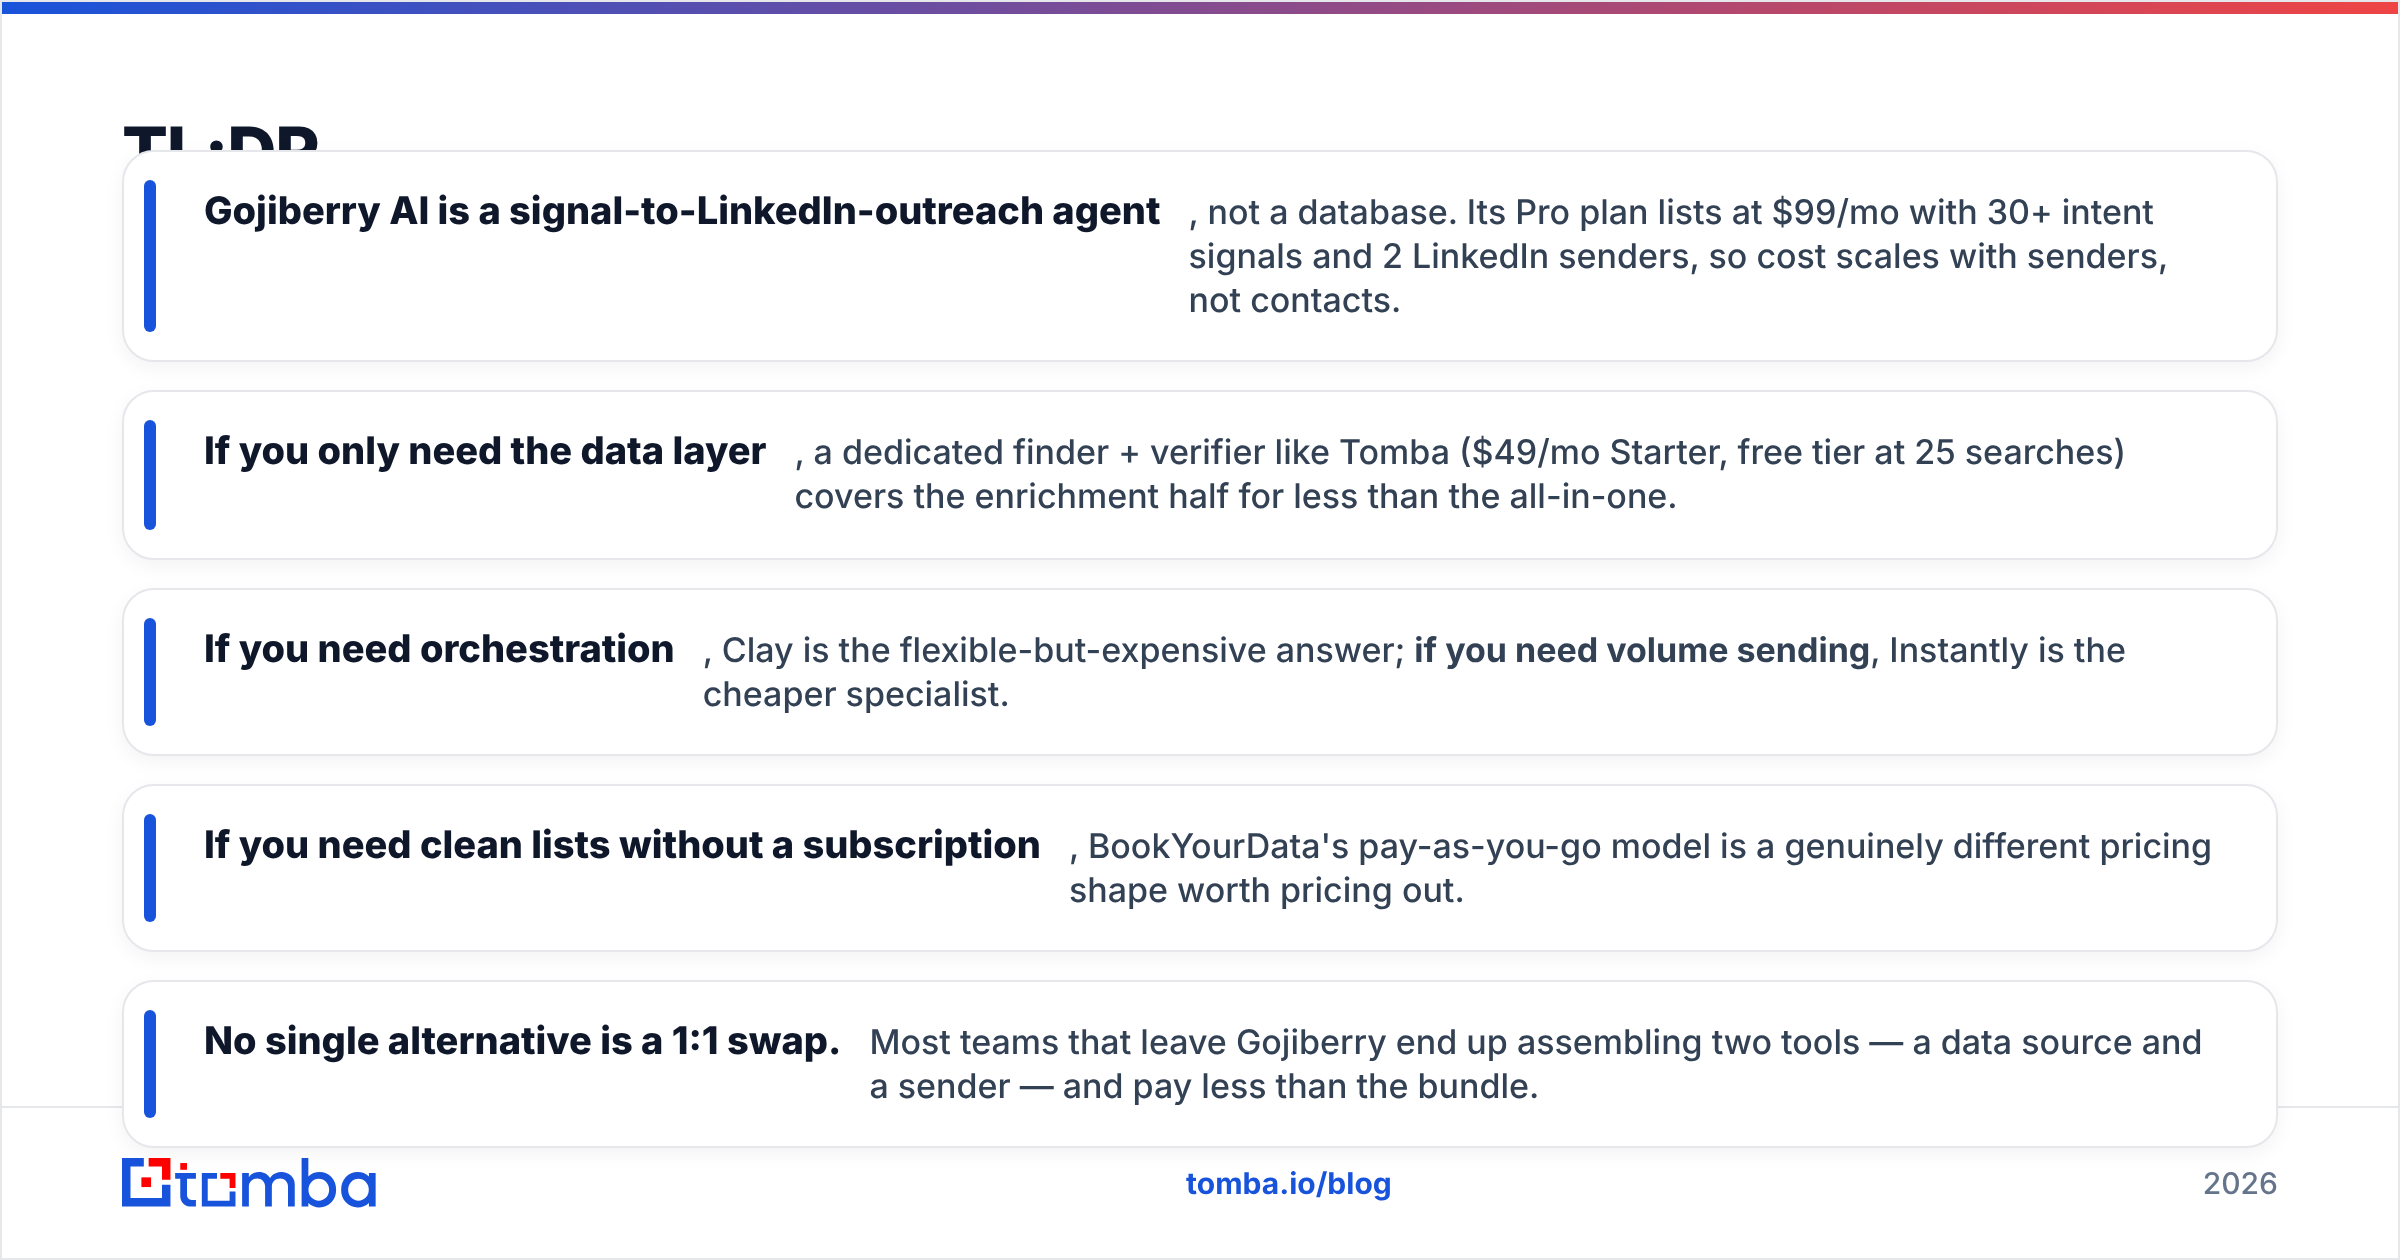The image size is (2400, 1260).
Task: Select 'No single alternative is a 1:1 swap' heading
Action: coord(522,1041)
